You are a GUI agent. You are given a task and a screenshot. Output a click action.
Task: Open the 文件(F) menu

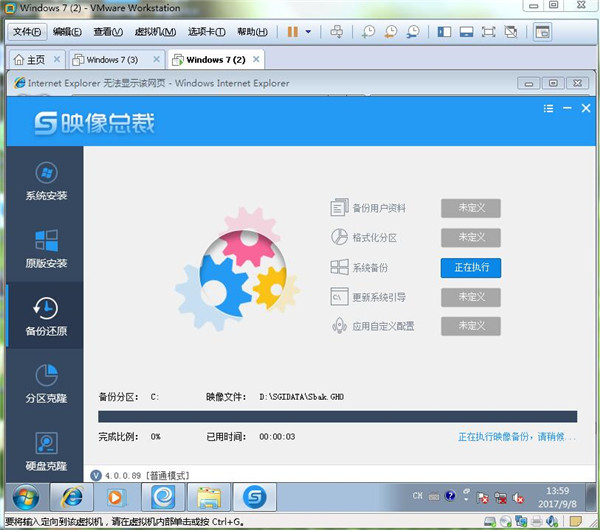[x=27, y=32]
